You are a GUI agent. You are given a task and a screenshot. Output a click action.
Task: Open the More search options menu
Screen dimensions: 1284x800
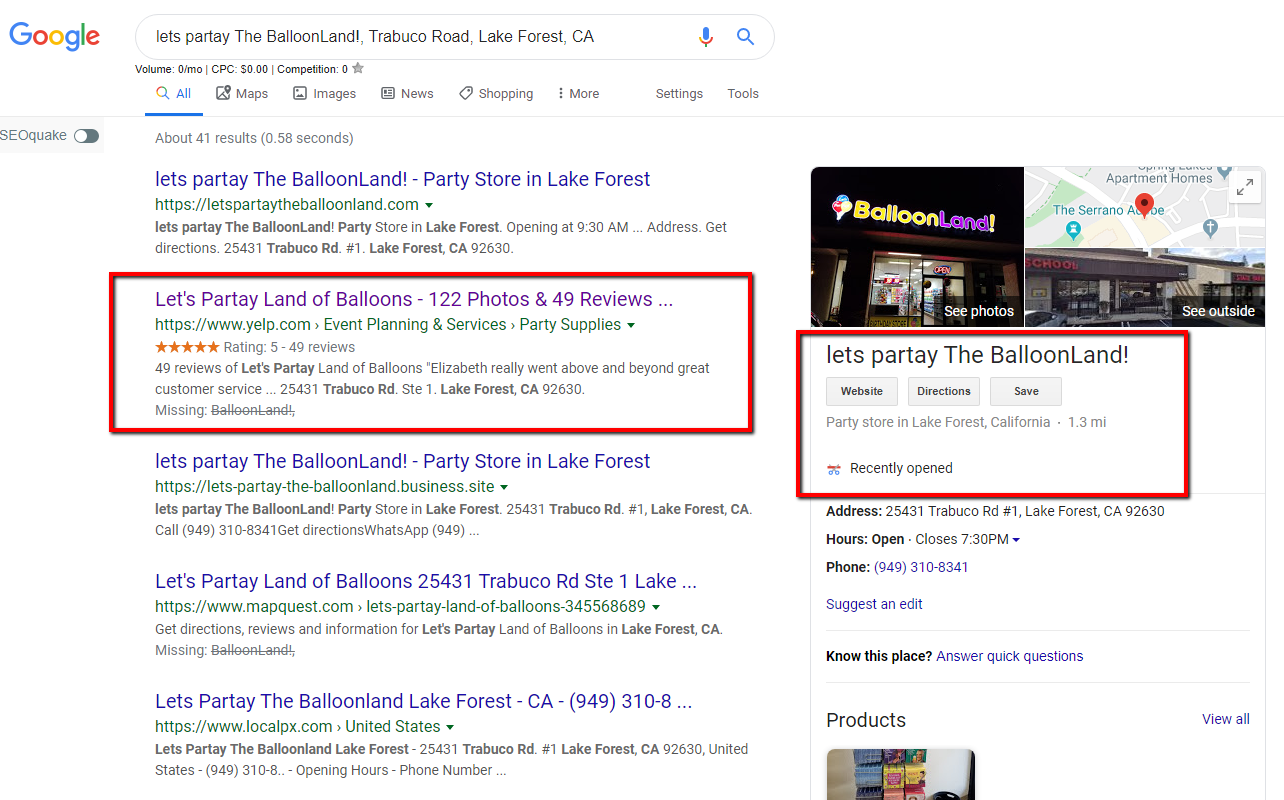click(x=578, y=93)
